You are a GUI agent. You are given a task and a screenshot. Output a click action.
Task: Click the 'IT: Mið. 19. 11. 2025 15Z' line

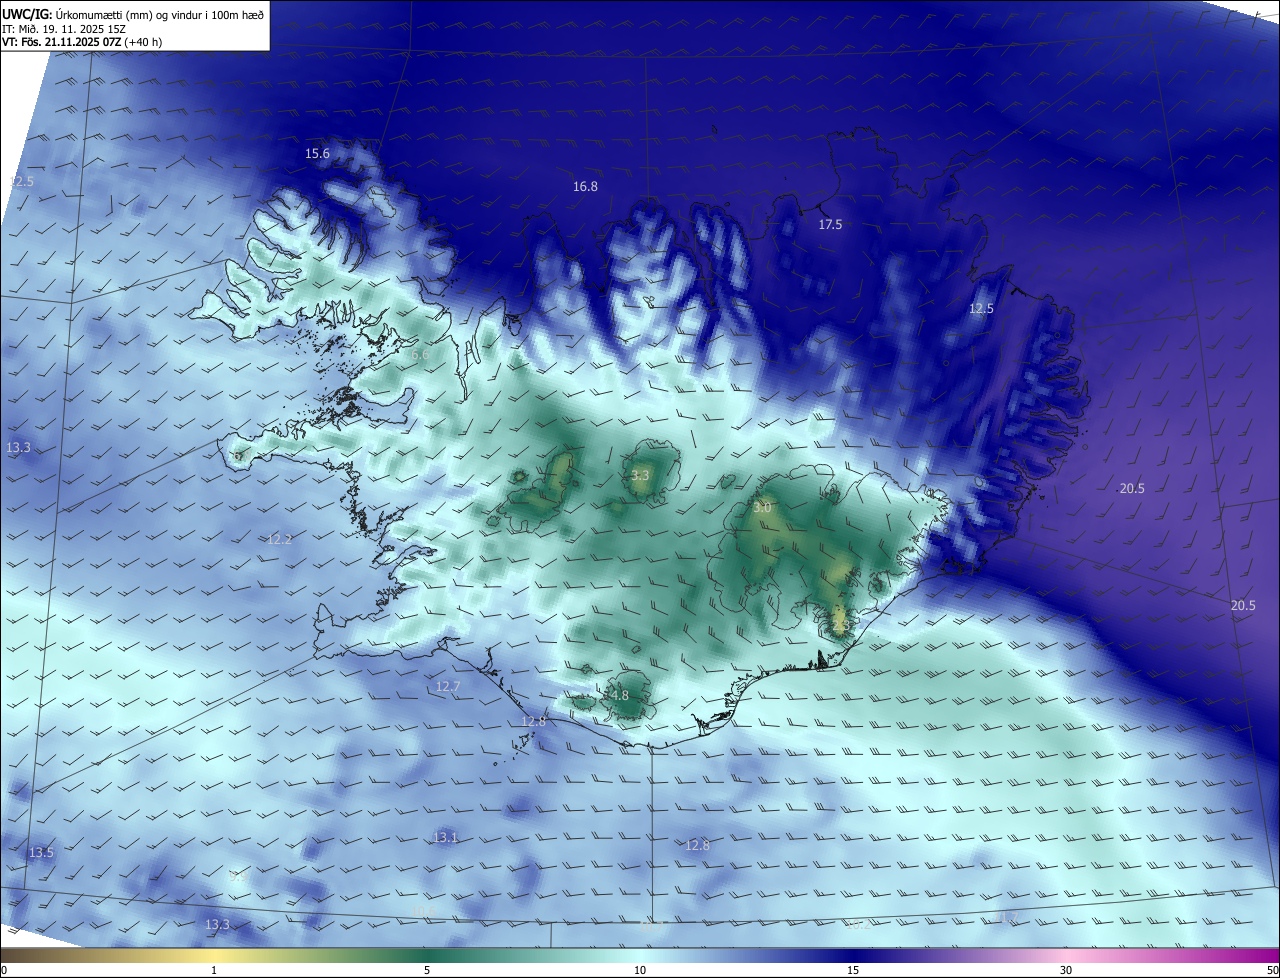[x=63, y=28]
